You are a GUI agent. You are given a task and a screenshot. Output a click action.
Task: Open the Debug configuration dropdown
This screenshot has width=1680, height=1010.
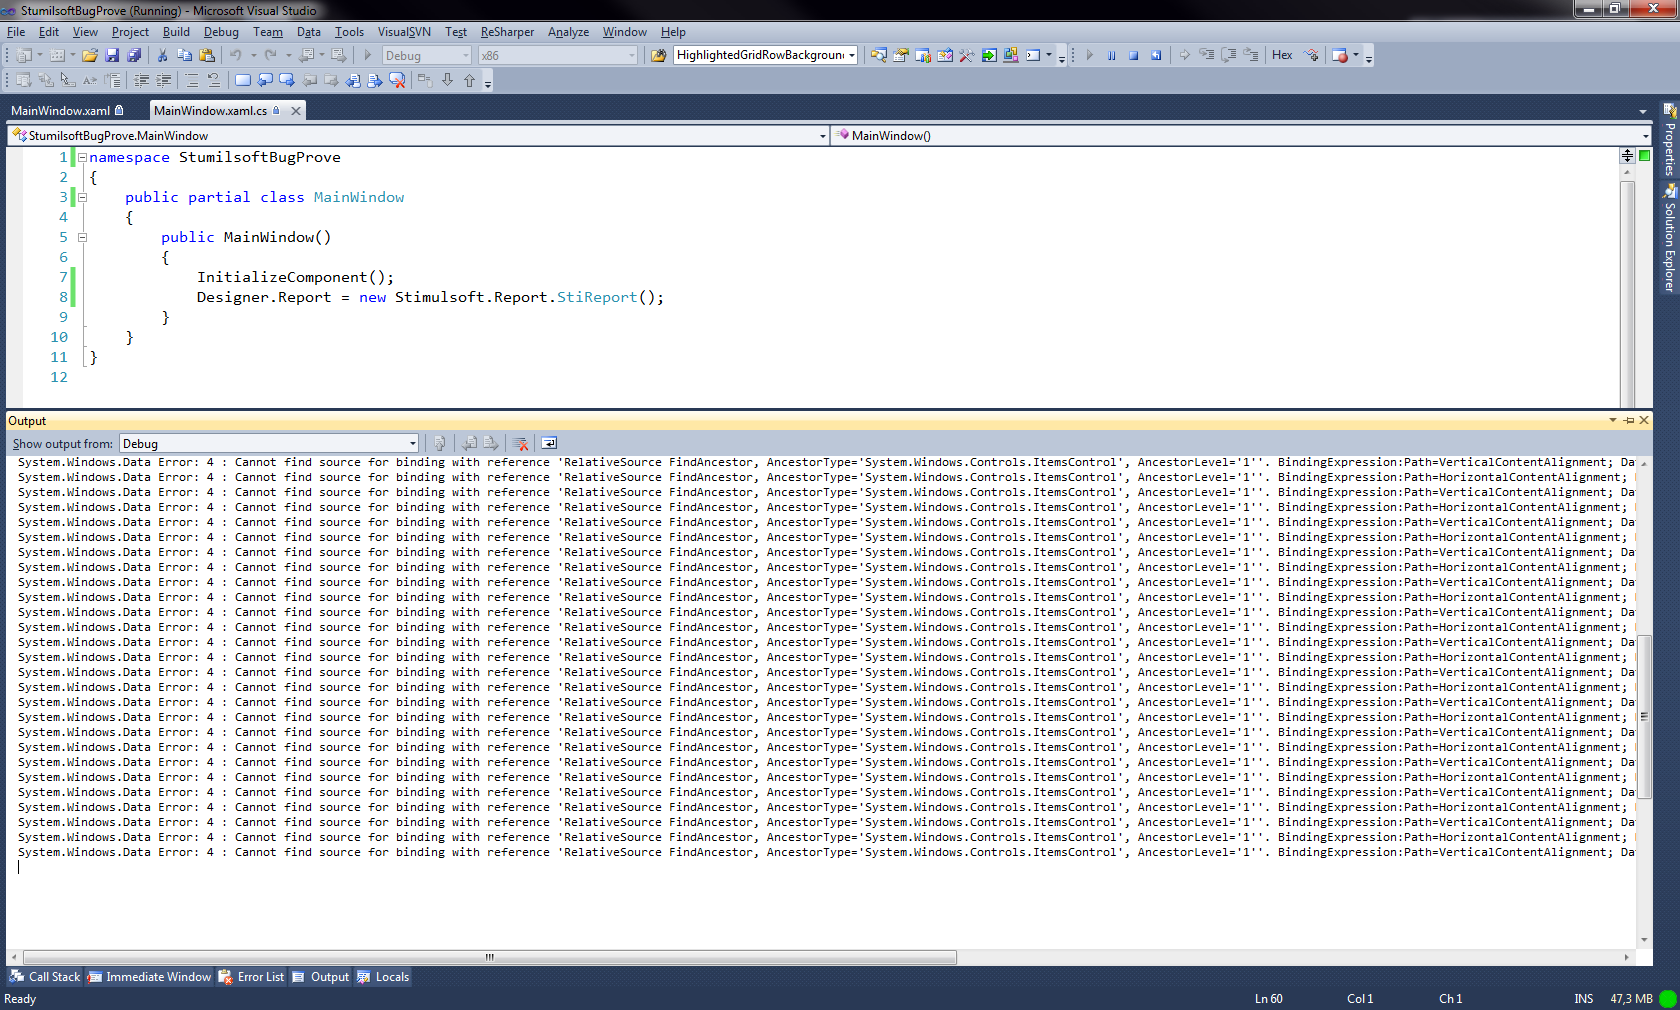pyautogui.click(x=427, y=56)
